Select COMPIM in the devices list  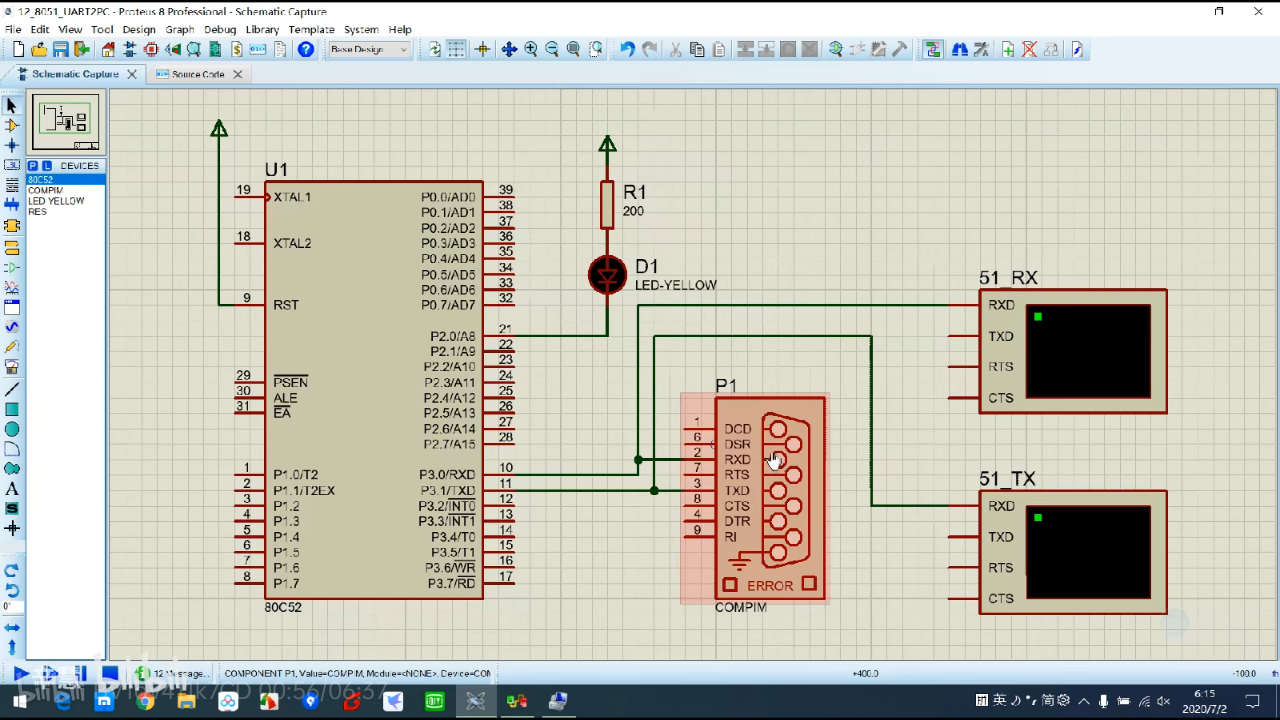[x=65, y=190]
